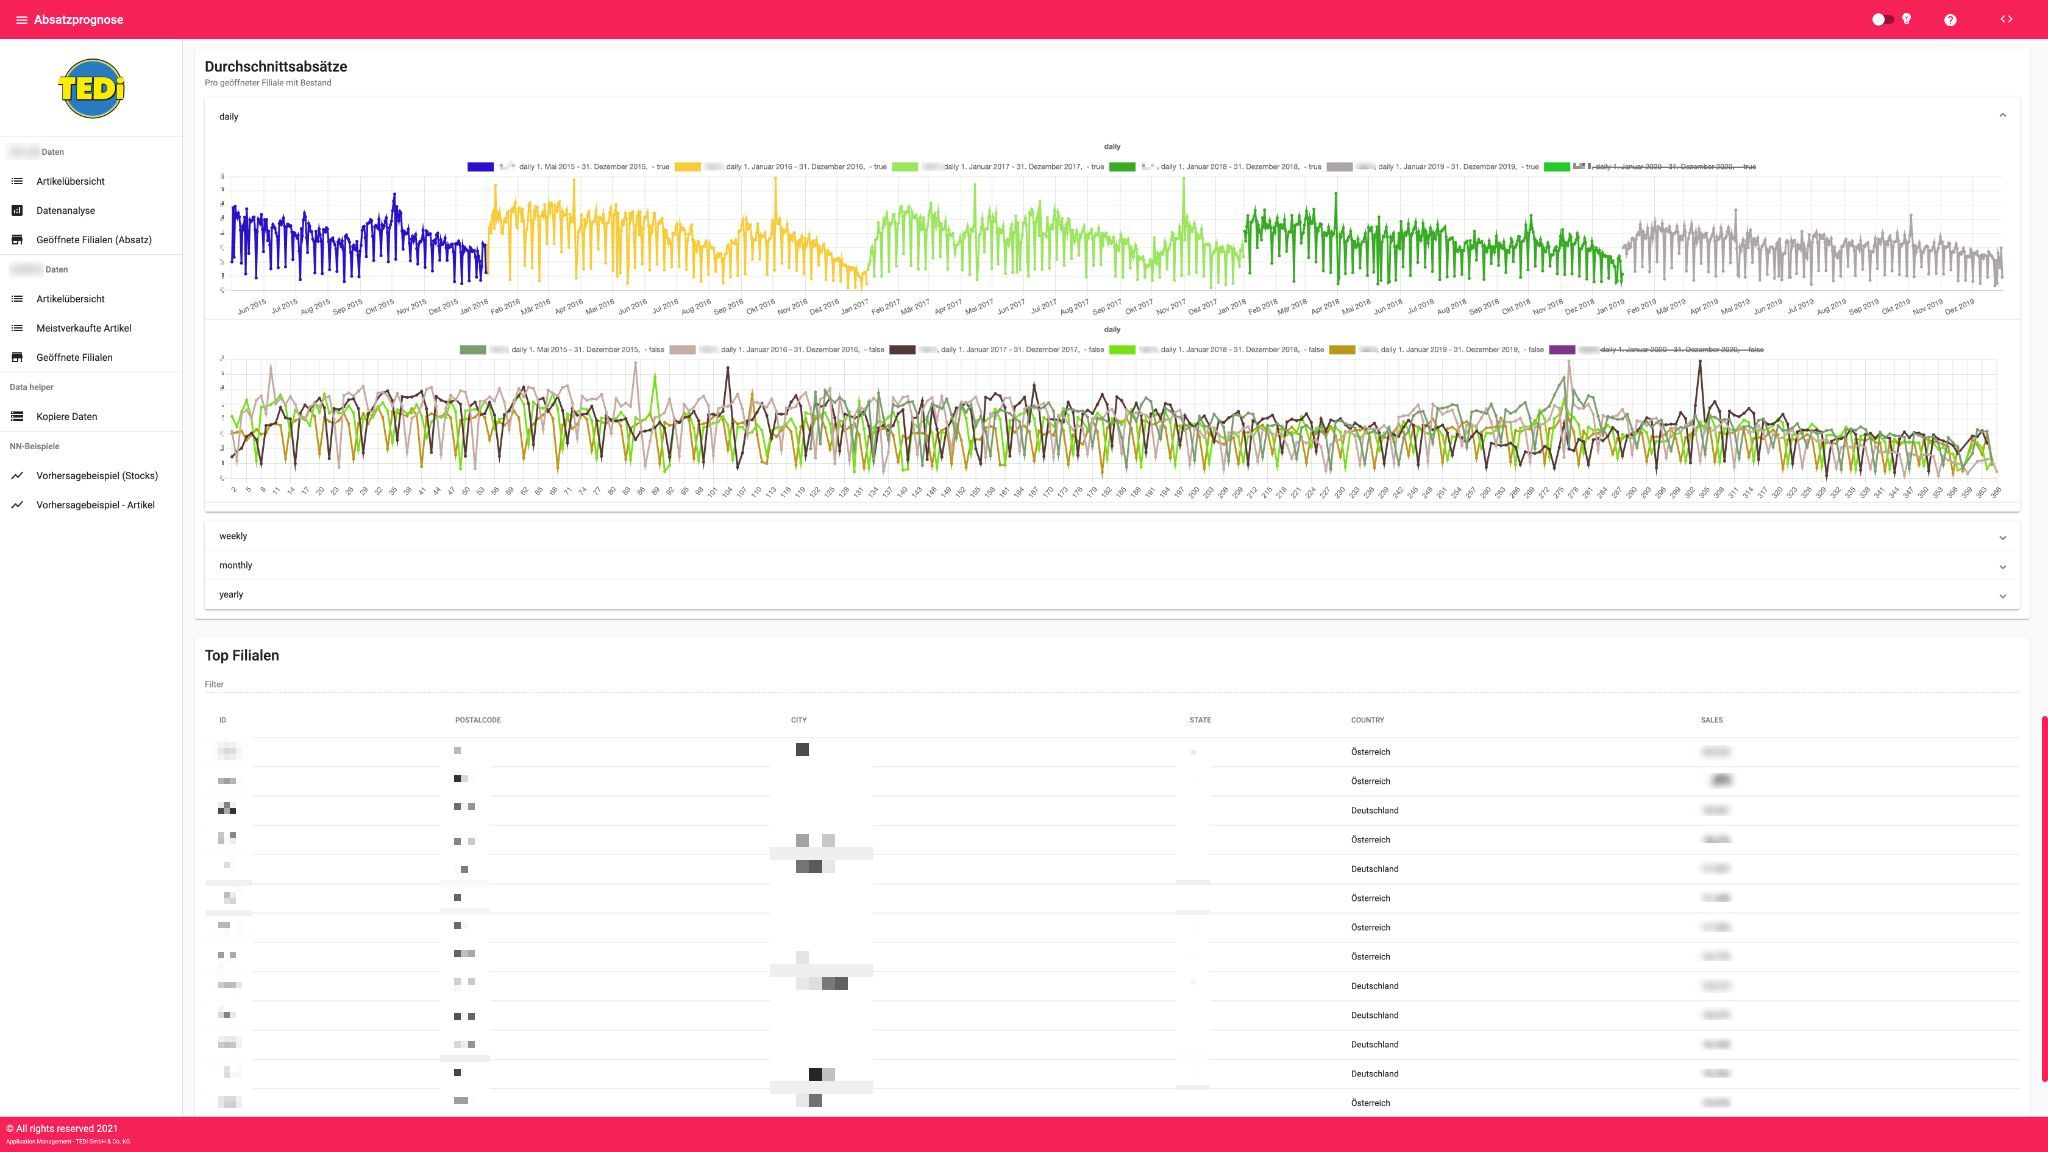Click the Kopiere Daten storage icon

[x=17, y=417]
